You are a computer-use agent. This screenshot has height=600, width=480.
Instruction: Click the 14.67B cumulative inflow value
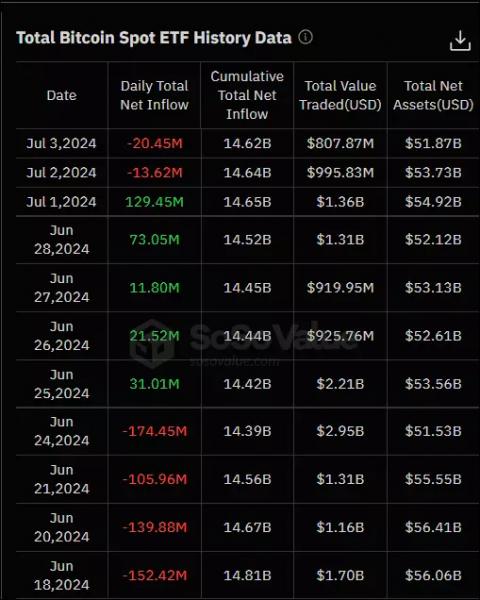coord(247,528)
